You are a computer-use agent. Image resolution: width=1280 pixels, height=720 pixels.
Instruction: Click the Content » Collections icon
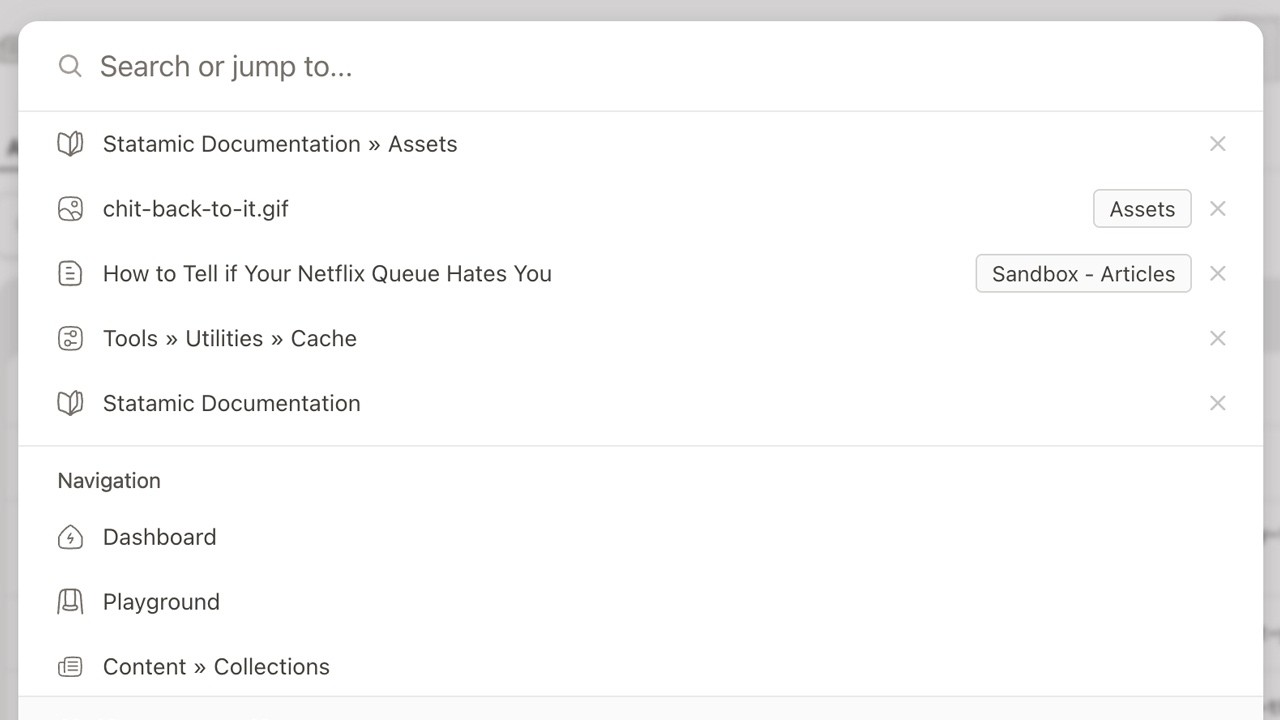pos(70,667)
